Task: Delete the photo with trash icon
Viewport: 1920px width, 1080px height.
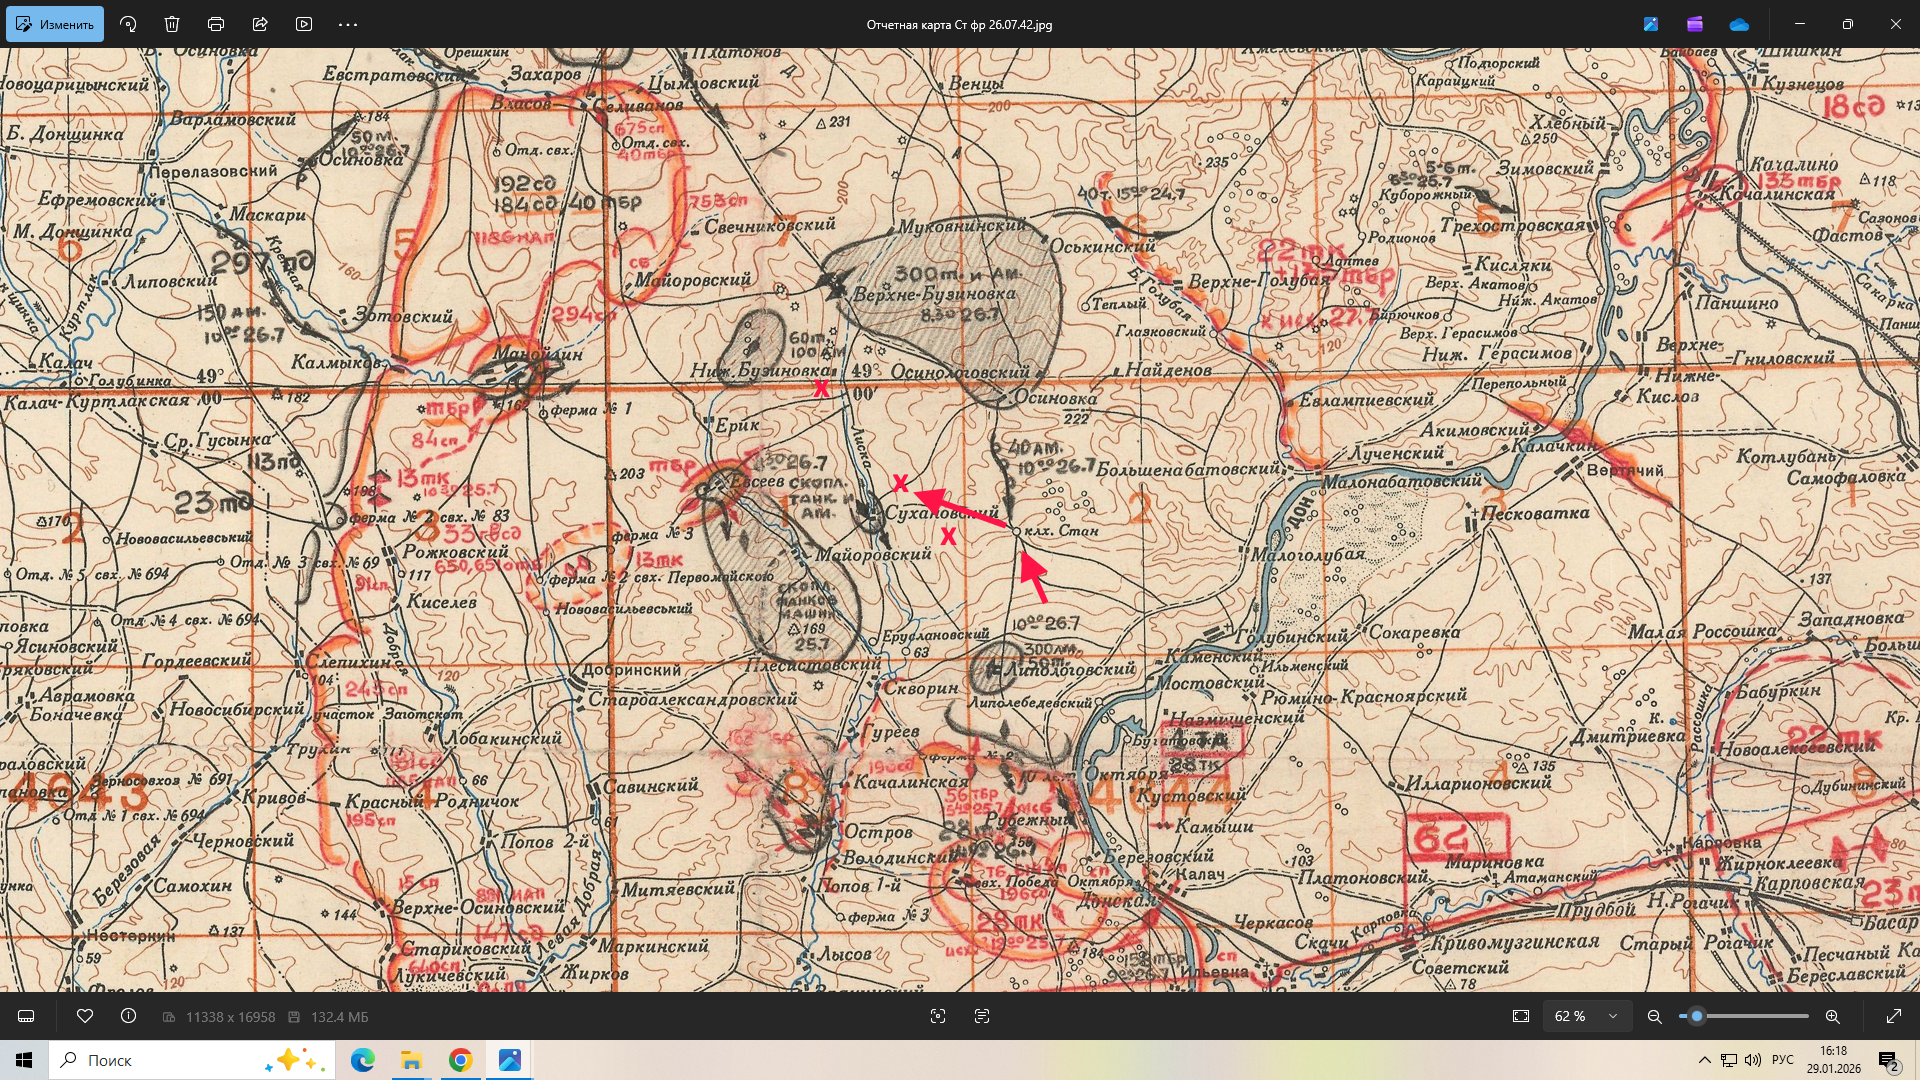Action: 172,24
